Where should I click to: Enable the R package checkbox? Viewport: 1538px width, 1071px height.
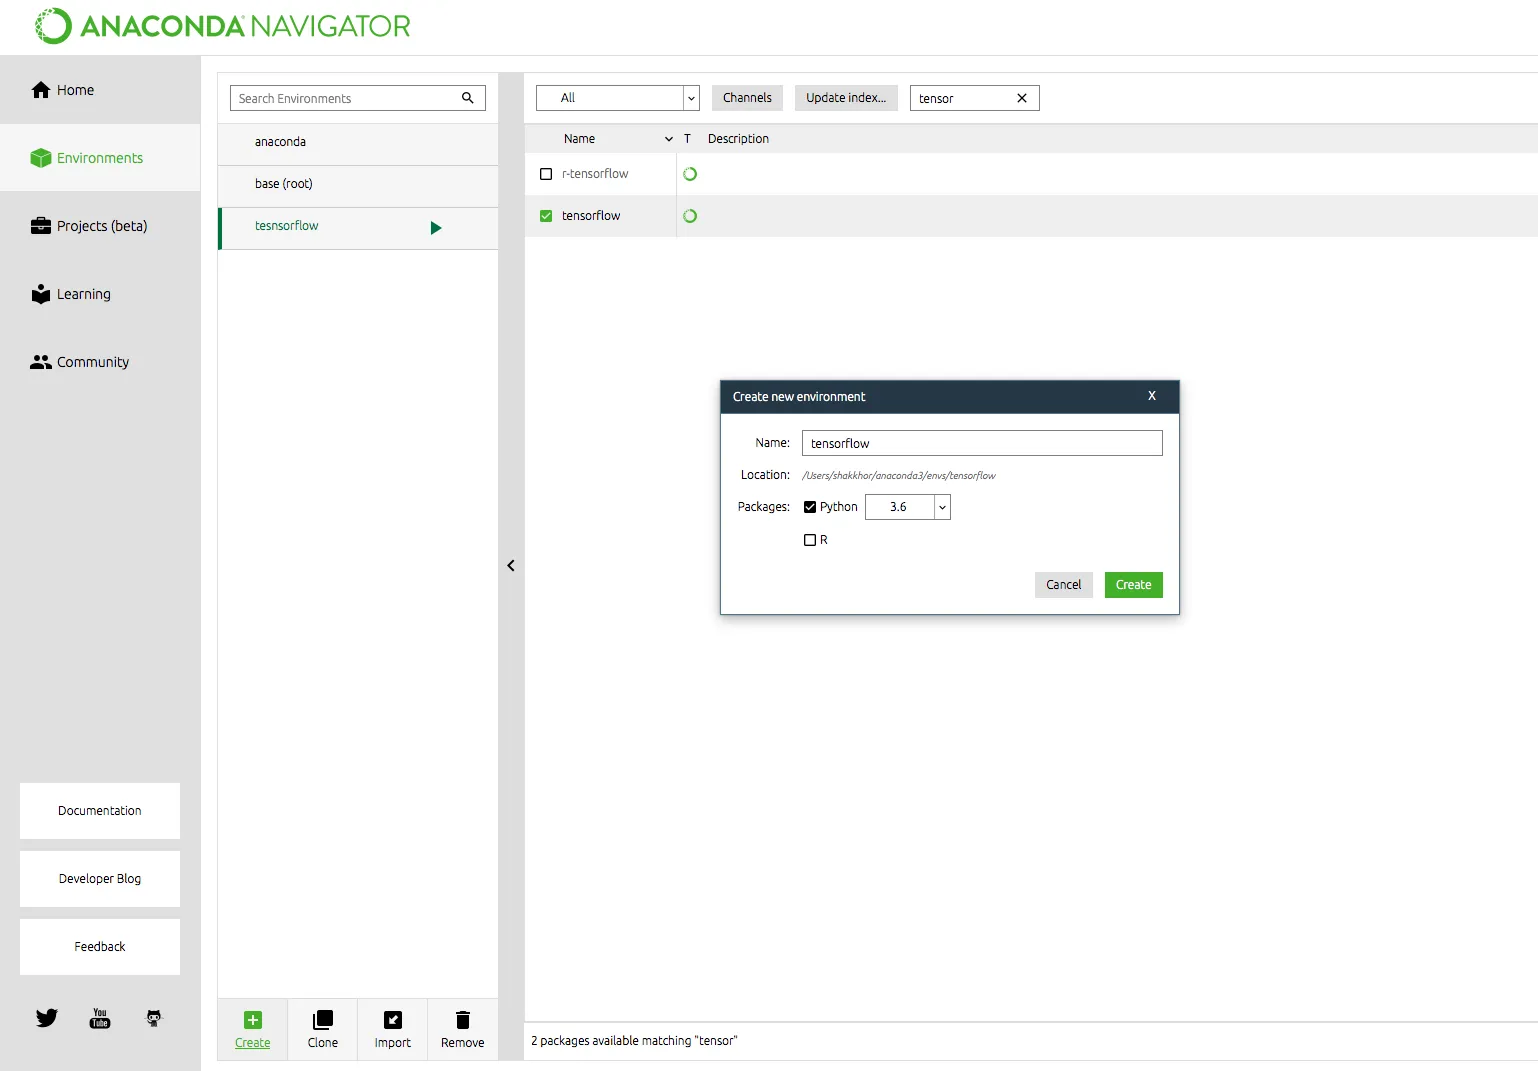coord(810,540)
